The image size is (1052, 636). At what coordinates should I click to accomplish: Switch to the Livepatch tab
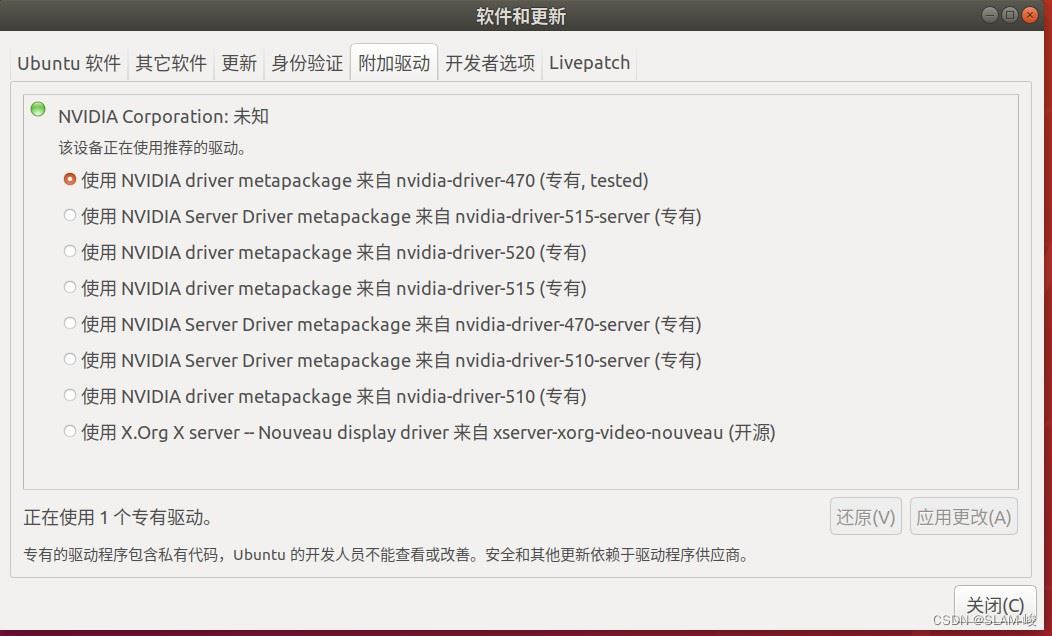(x=589, y=63)
